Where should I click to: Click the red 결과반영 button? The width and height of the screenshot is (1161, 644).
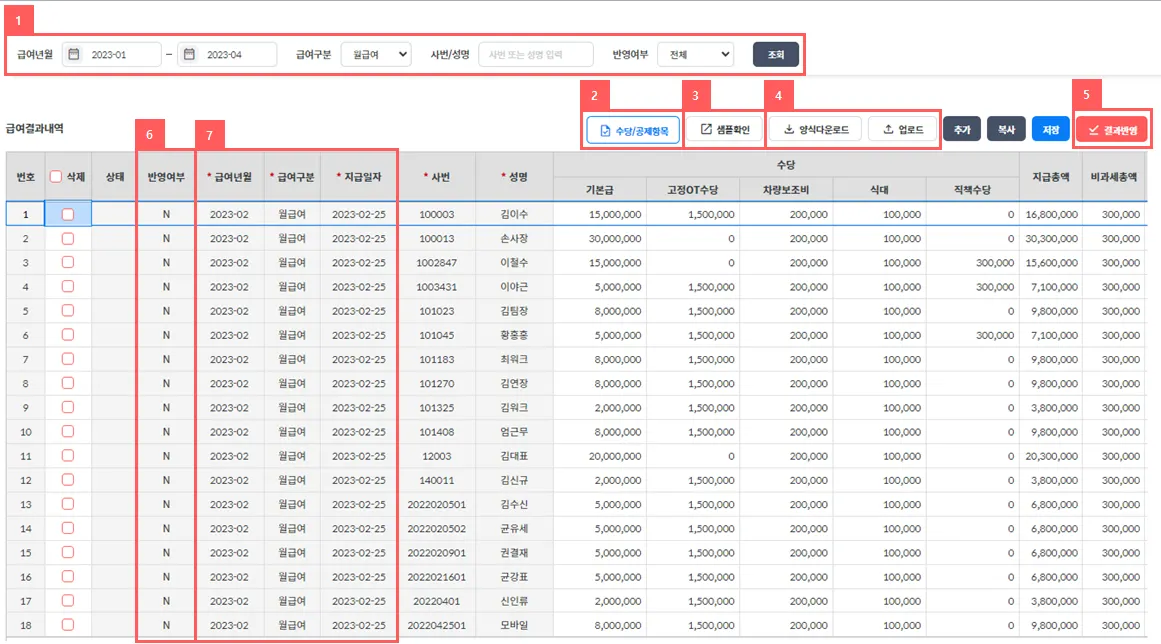click(x=1112, y=130)
